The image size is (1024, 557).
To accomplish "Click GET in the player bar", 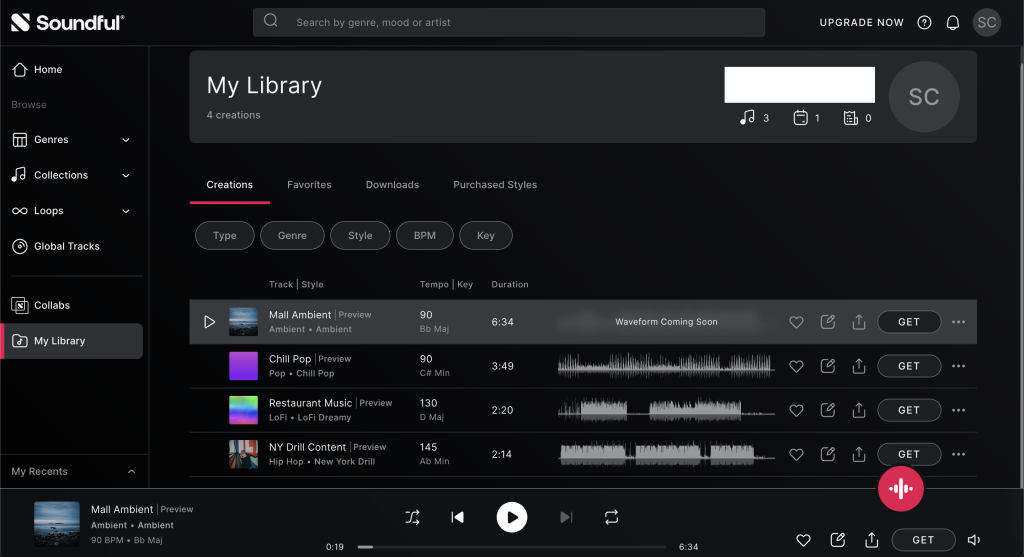I will pyautogui.click(x=923, y=540).
